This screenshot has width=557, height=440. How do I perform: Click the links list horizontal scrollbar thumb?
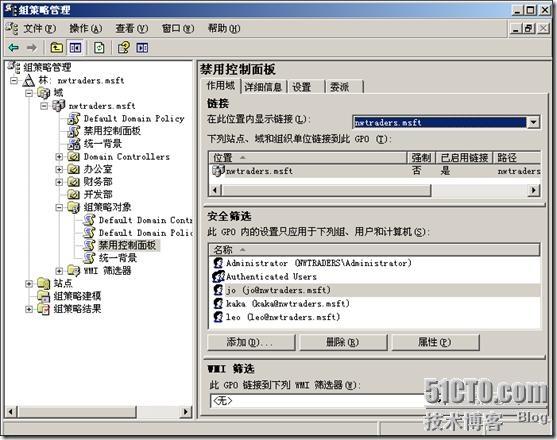(x=326, y=190)
